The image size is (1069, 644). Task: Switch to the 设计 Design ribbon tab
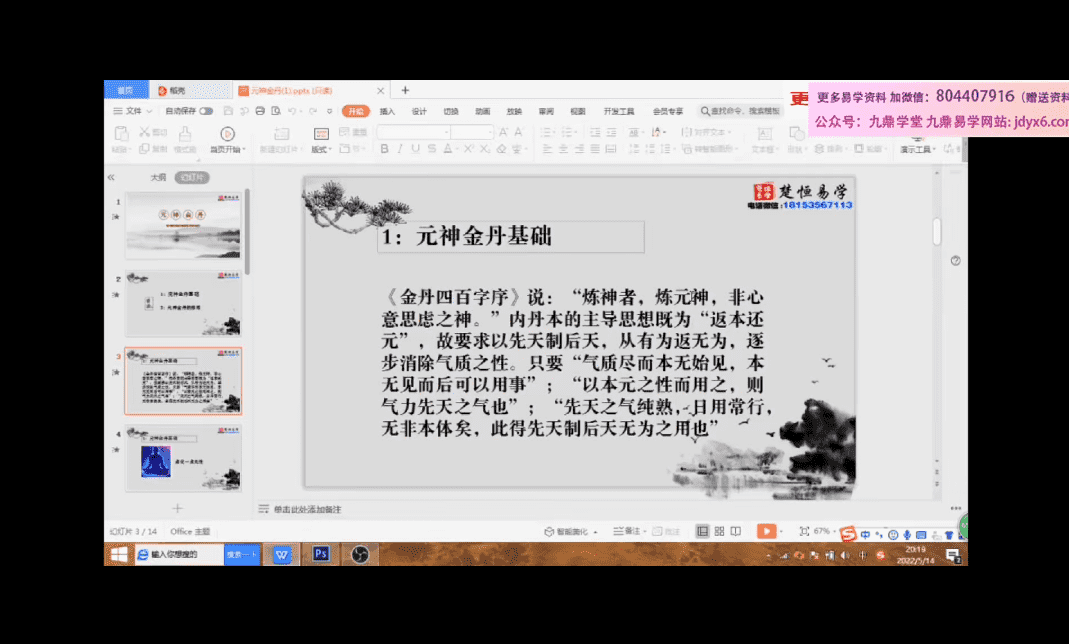[x=419, y=111]
